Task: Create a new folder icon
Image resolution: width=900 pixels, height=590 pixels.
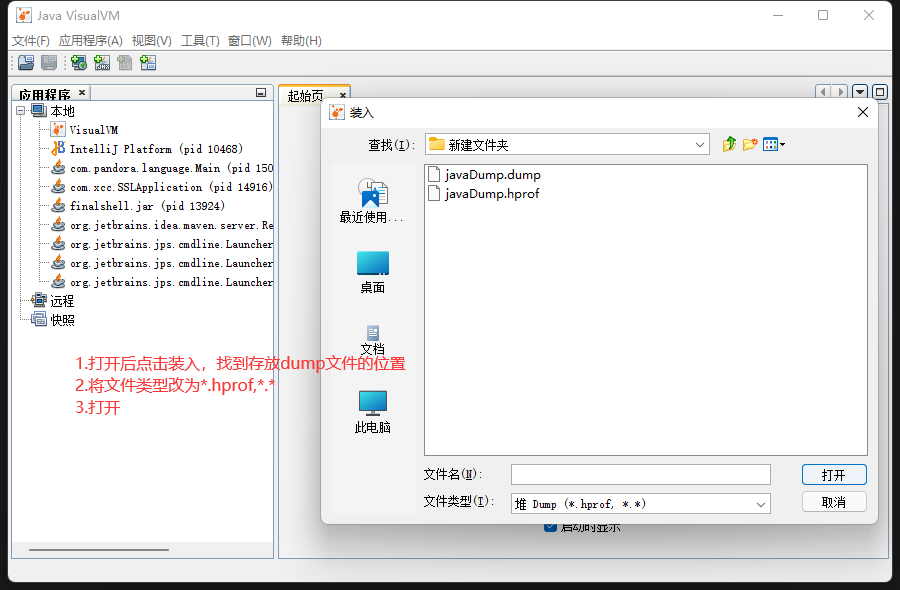Action: click(750, 144)
